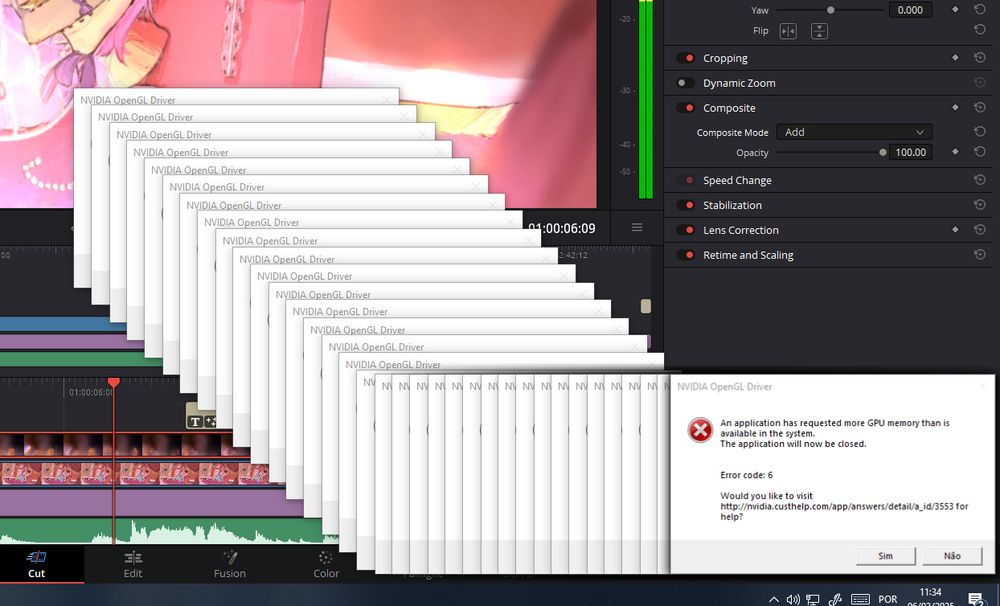Click the red playhead marker on the timeline

pyautogui.click(x=114, y=382)
